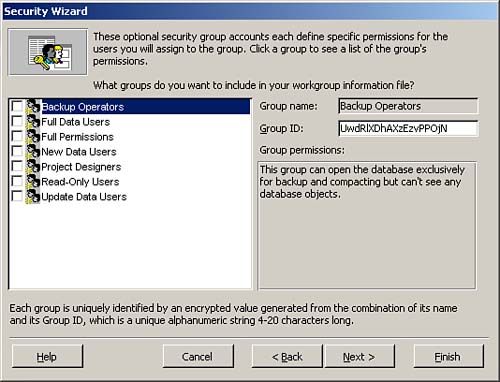Check the Backup Operators checkbox
This screenshot has width=500, height=382.
pos(17,106)
